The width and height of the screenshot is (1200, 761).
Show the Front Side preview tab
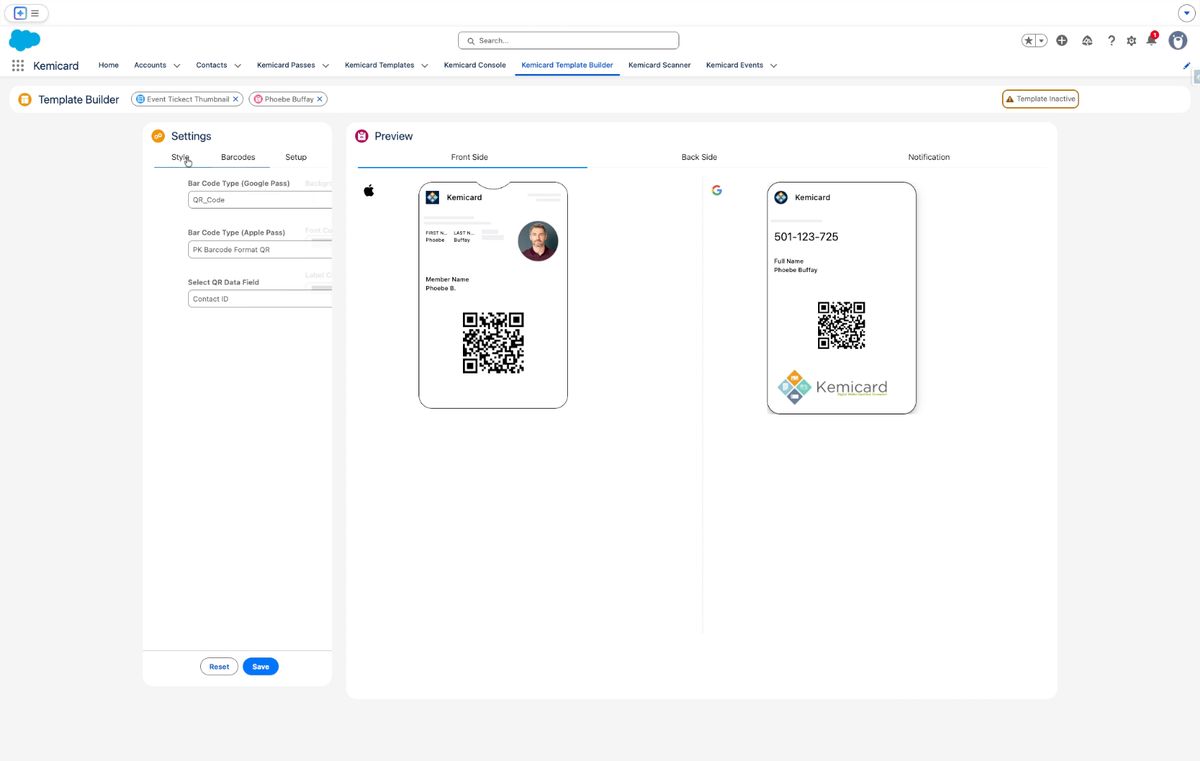[x=470, y=157]
